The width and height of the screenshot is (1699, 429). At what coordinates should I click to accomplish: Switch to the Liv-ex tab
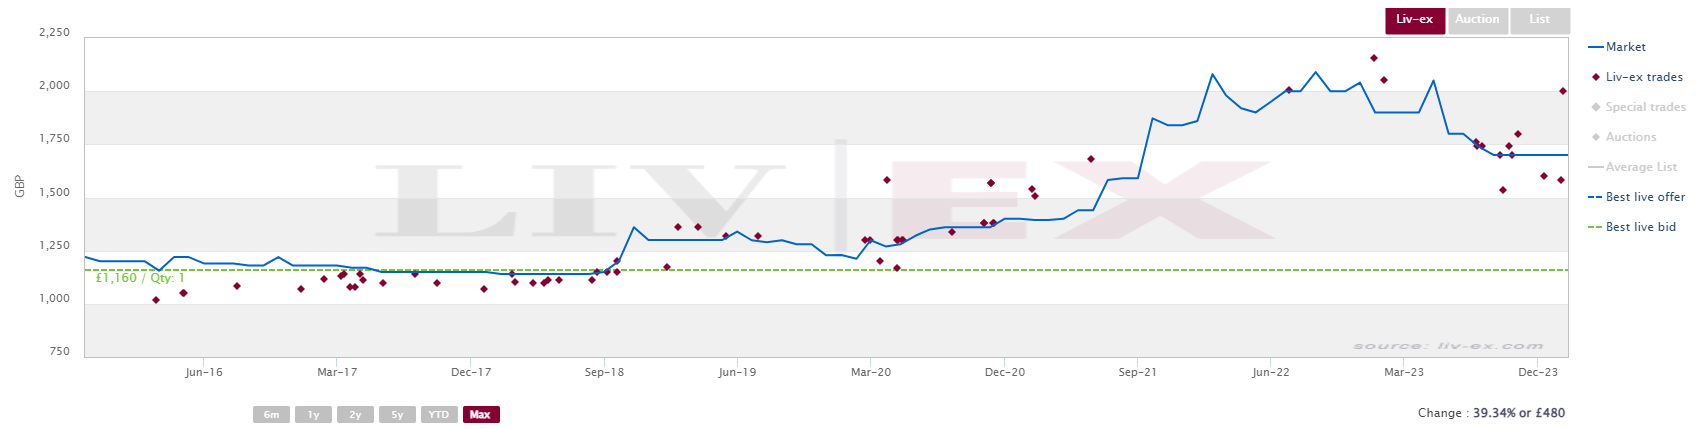1414,20
